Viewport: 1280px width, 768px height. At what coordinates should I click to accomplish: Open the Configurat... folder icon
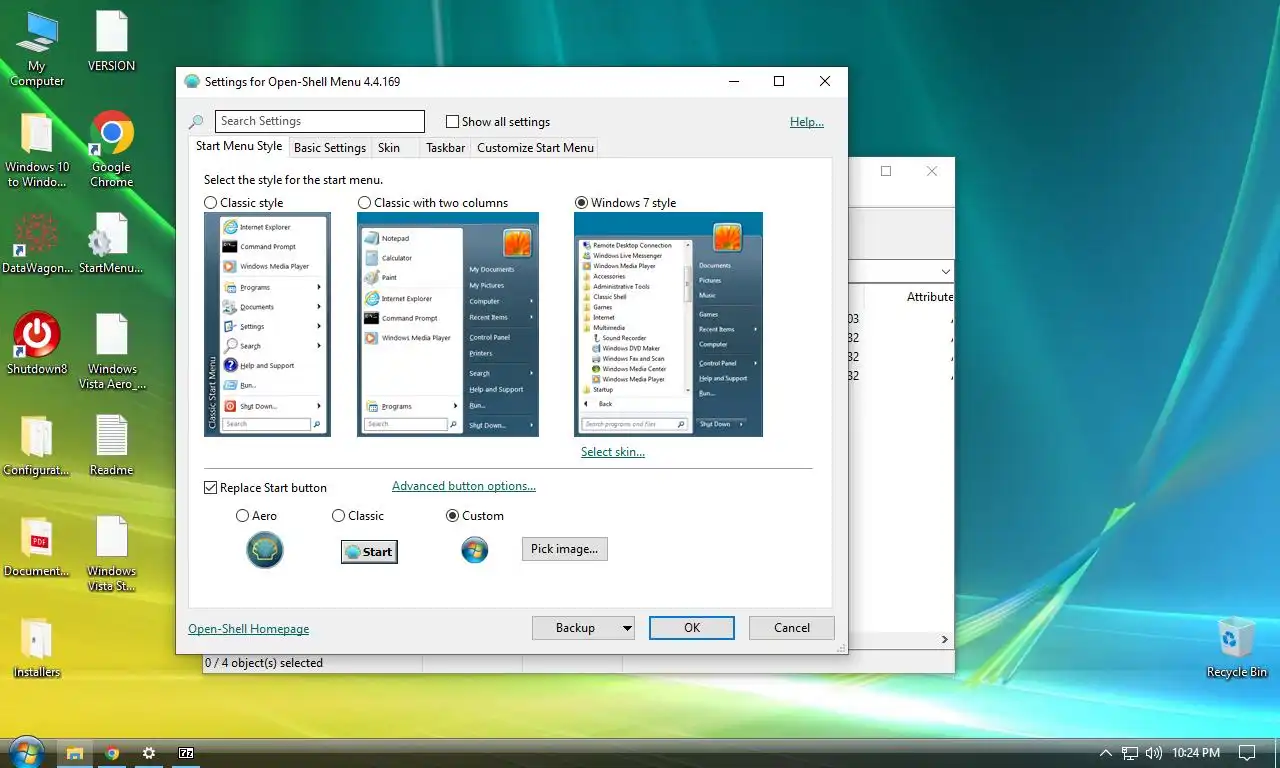37,445
